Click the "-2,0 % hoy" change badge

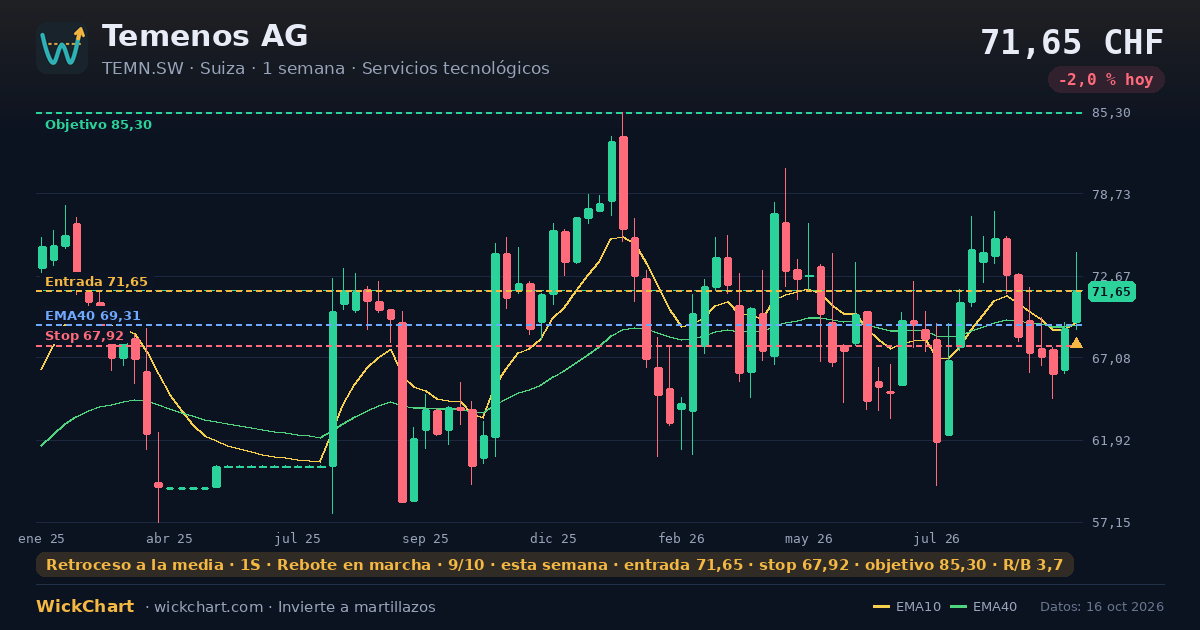click(1106, 80)
